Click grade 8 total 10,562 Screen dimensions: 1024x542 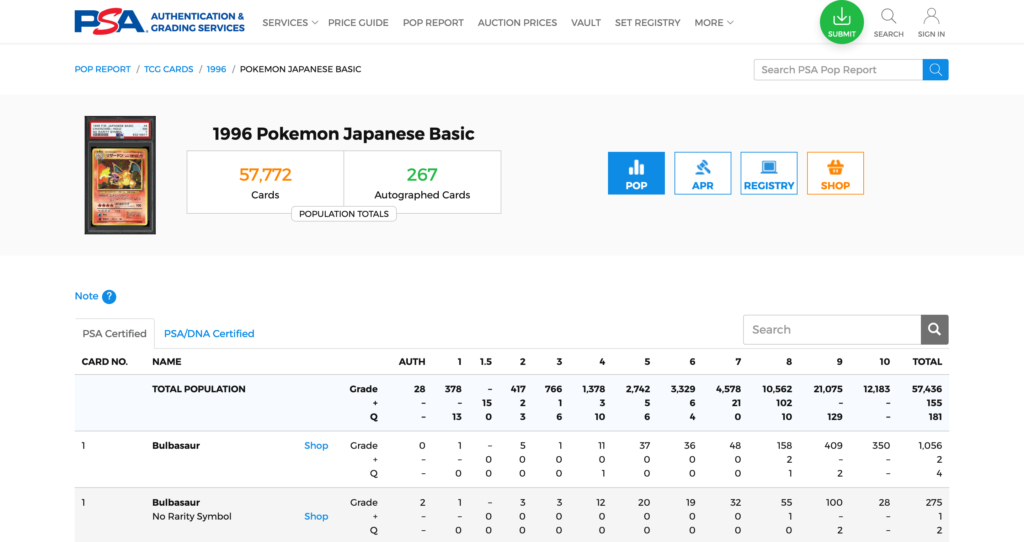pos(777,389)
